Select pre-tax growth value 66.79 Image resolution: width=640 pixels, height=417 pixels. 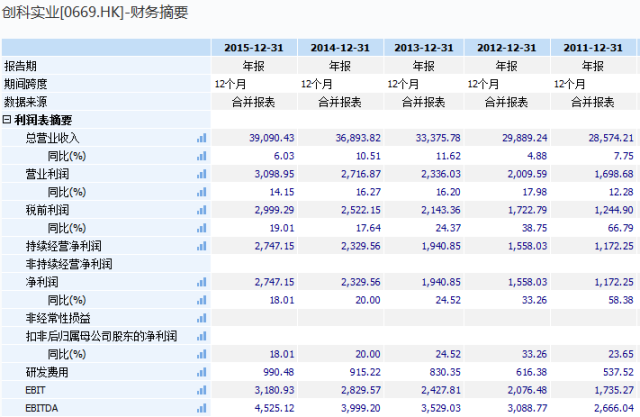(621, 228)
